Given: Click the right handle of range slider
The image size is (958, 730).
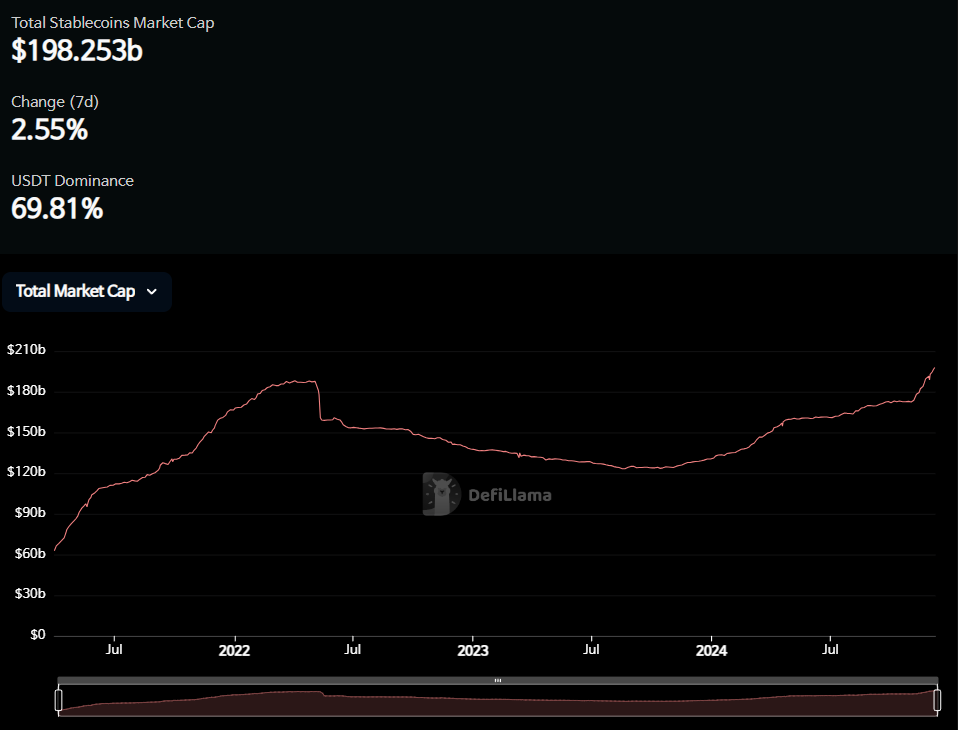Looking at the screenshot, I should click(937, 700).
